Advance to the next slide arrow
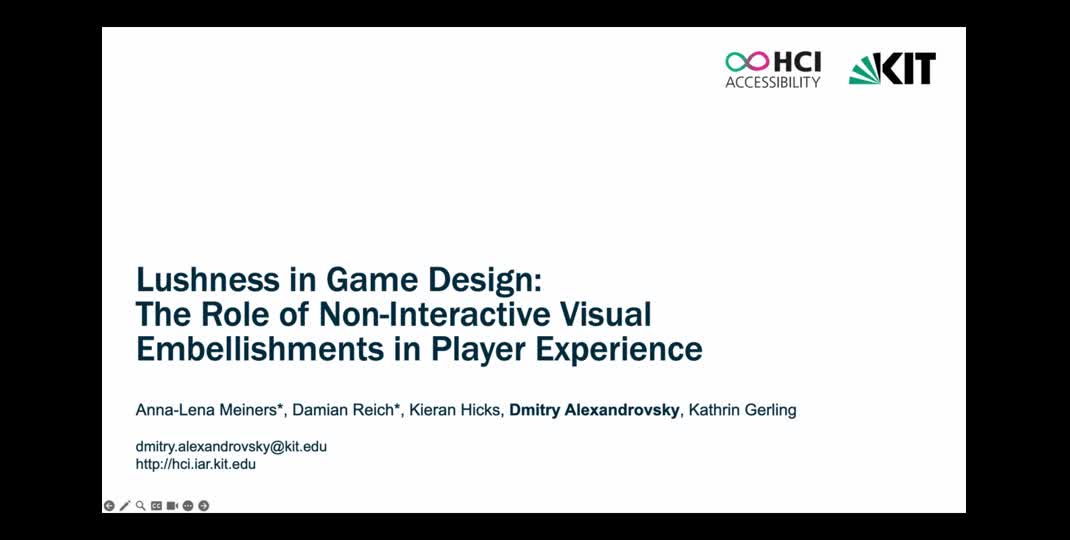The image size is (1070, 540). point(204,506)
